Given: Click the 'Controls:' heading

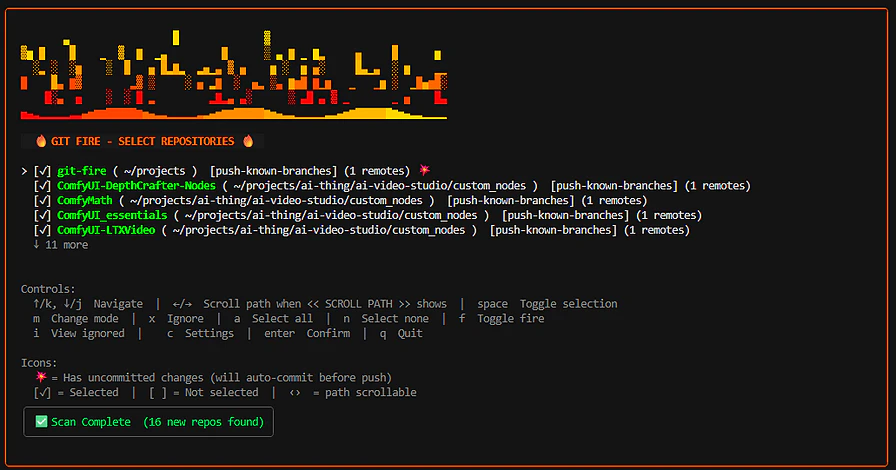Looking at the screenshot, I should (48, 289).
